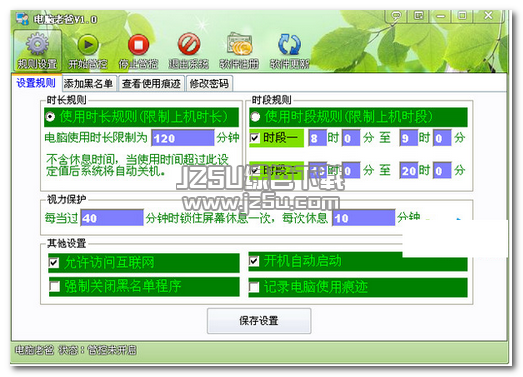This screenshot has height=377, width=523.
Task: Open the 查看使用痕迹 tab
Action: 151,83
